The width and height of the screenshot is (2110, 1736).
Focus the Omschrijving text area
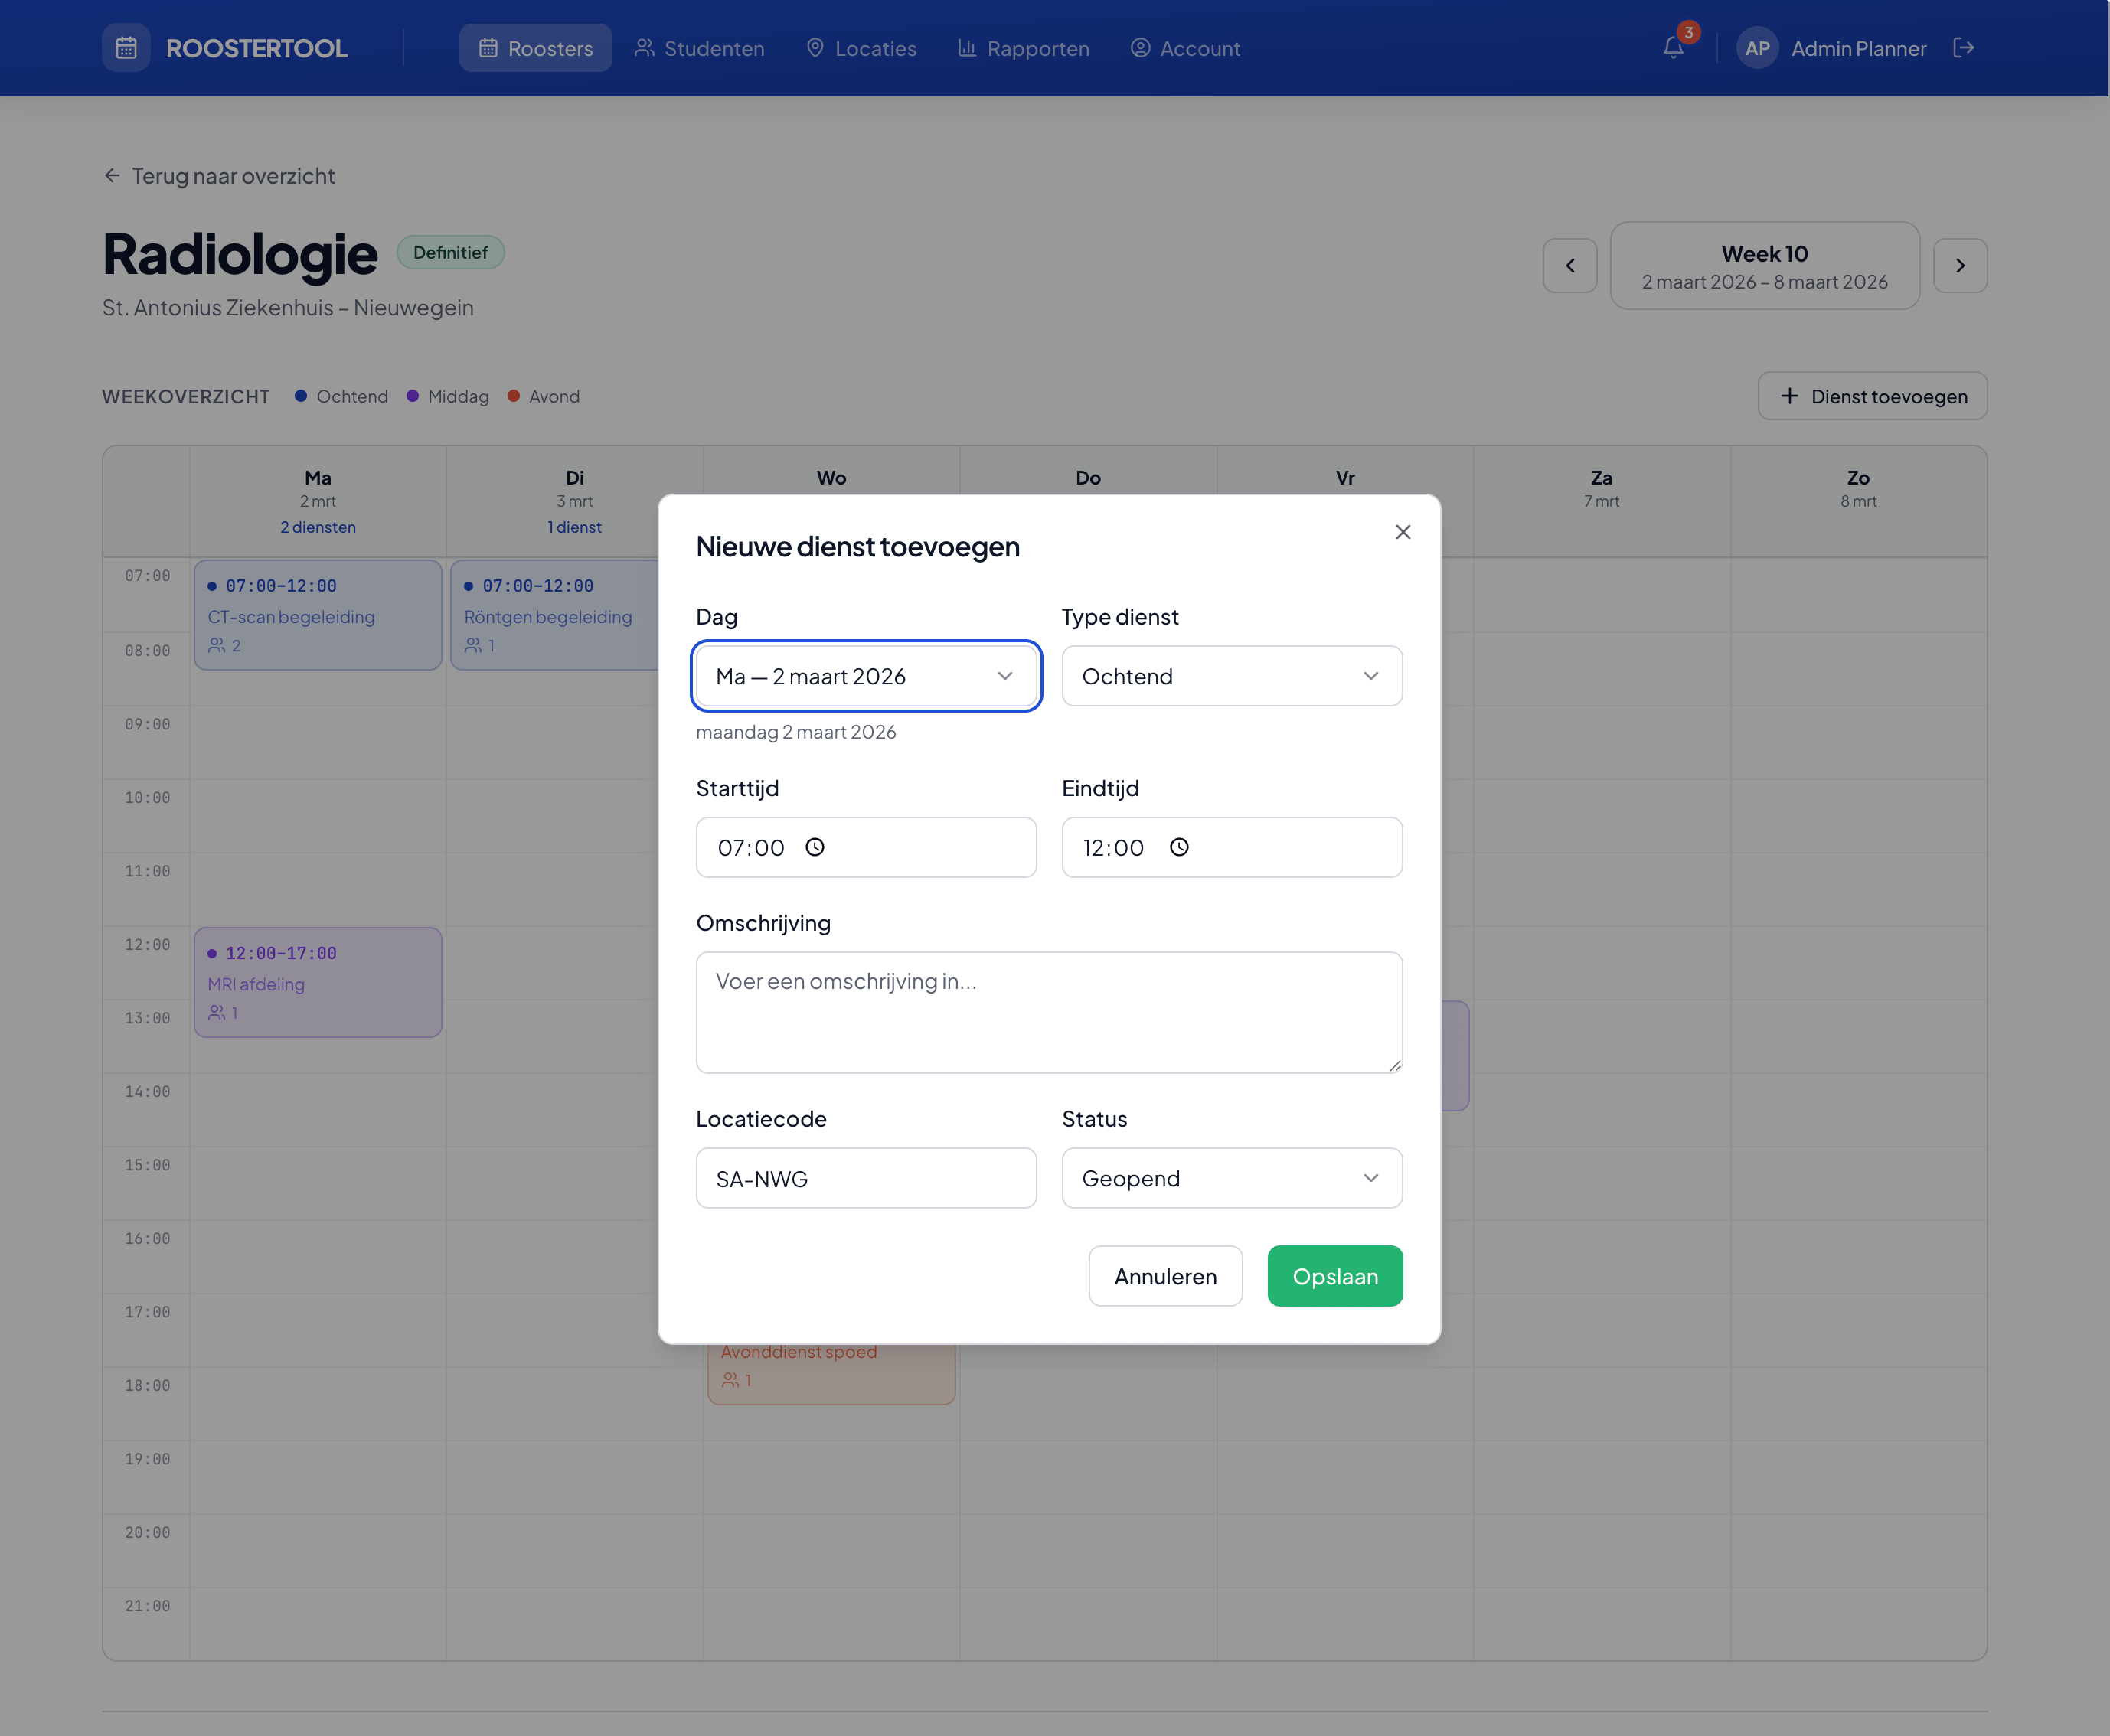(1048, 1012)
